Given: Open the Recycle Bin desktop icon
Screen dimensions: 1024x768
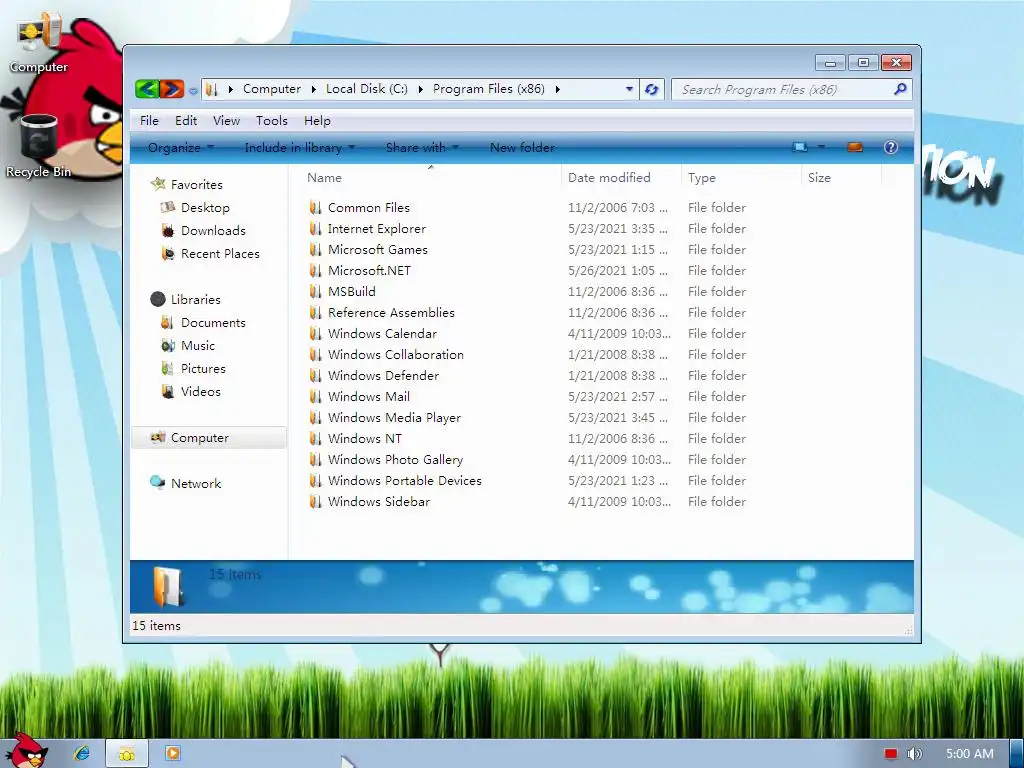Looking at the screenshot, I should point(39,146).
